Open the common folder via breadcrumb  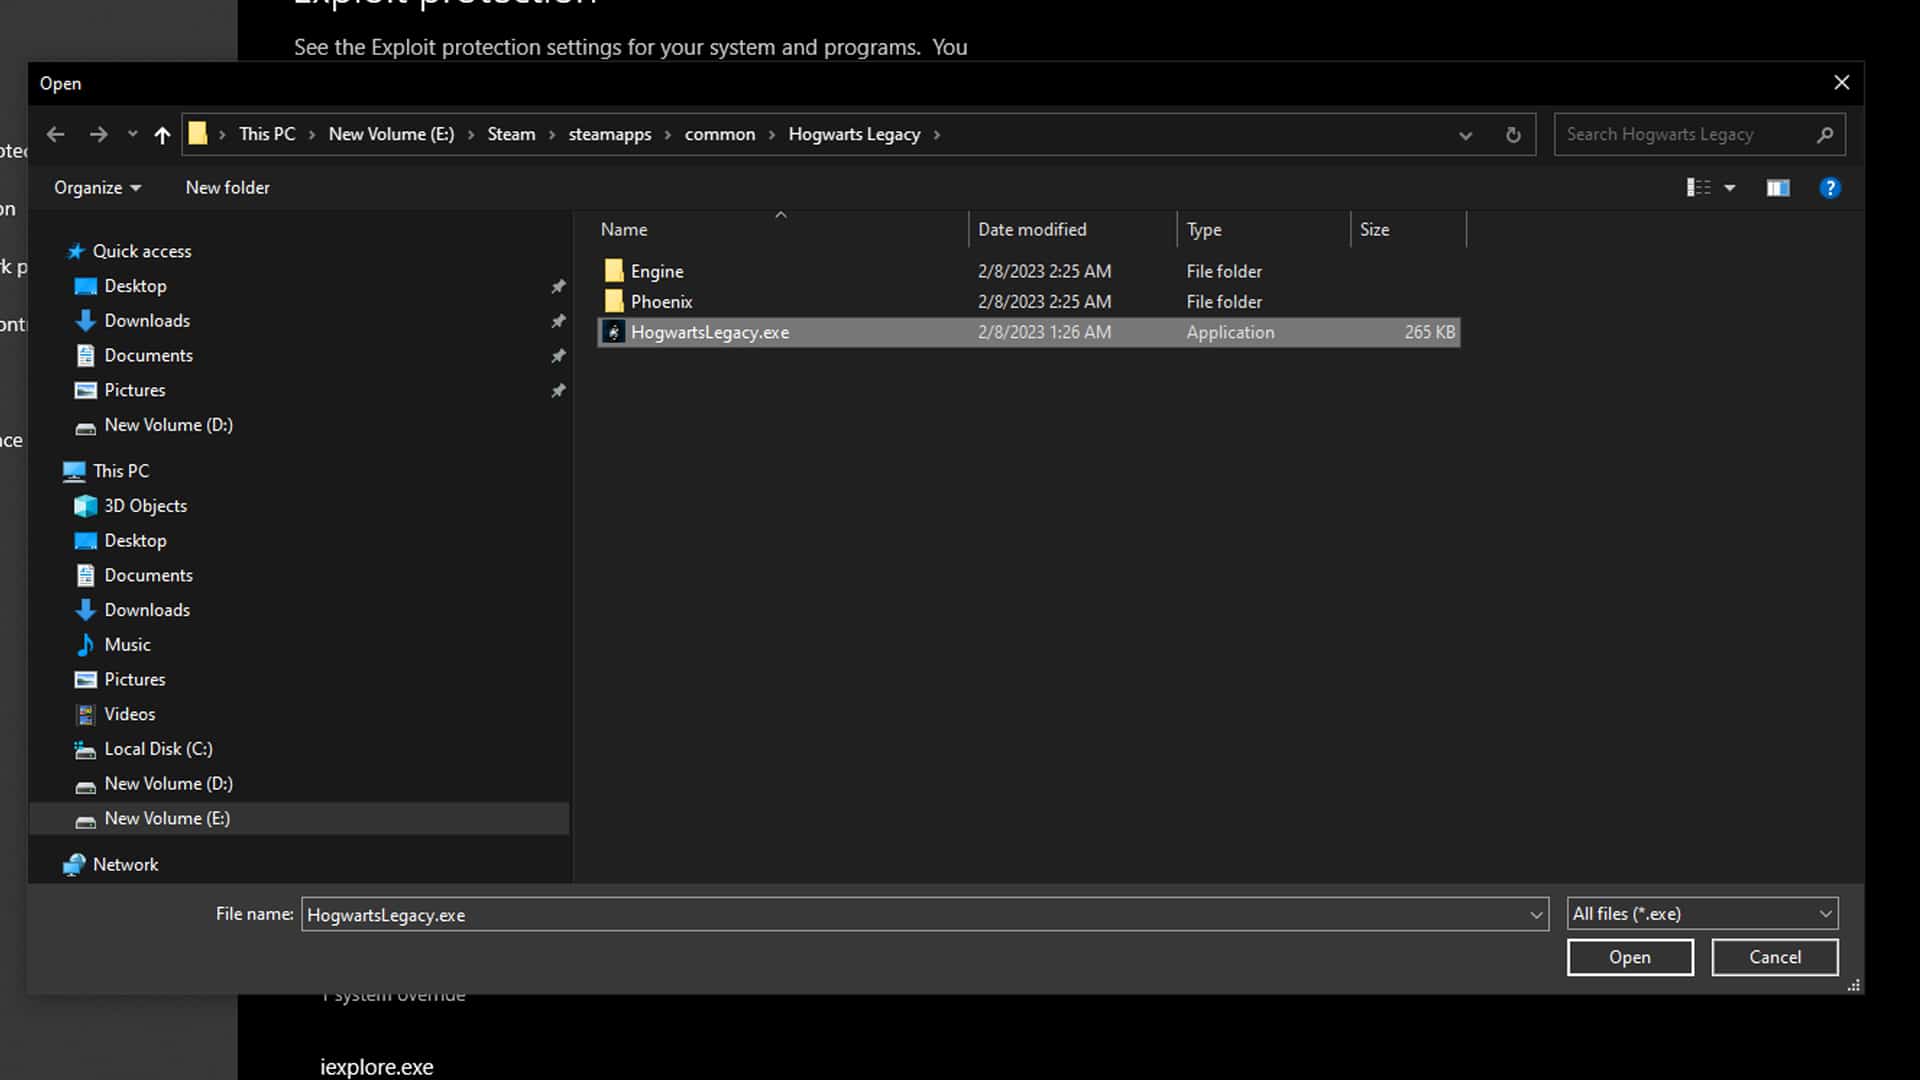720,134
